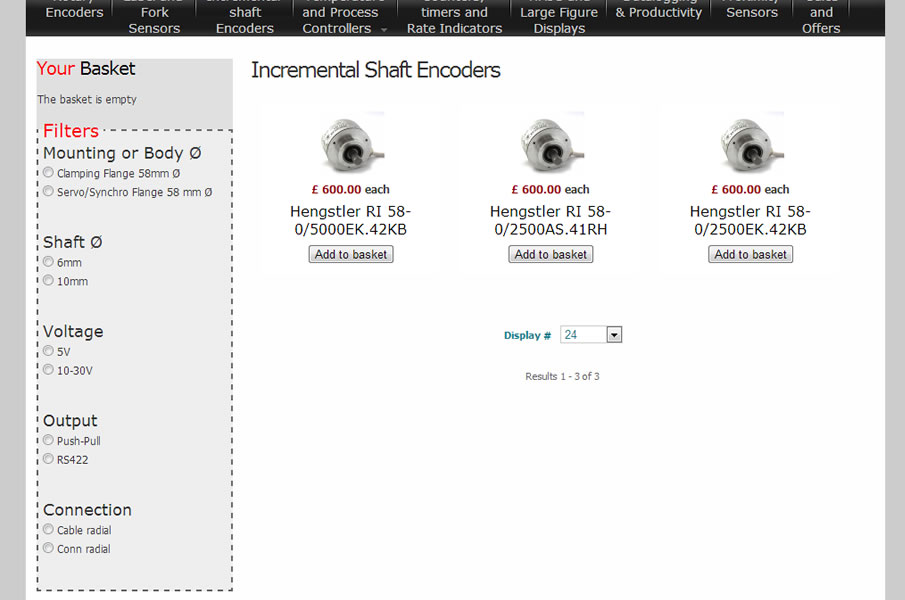Open & Productivity menu item
The image size is (905, 600).
[x=659, y=12]
